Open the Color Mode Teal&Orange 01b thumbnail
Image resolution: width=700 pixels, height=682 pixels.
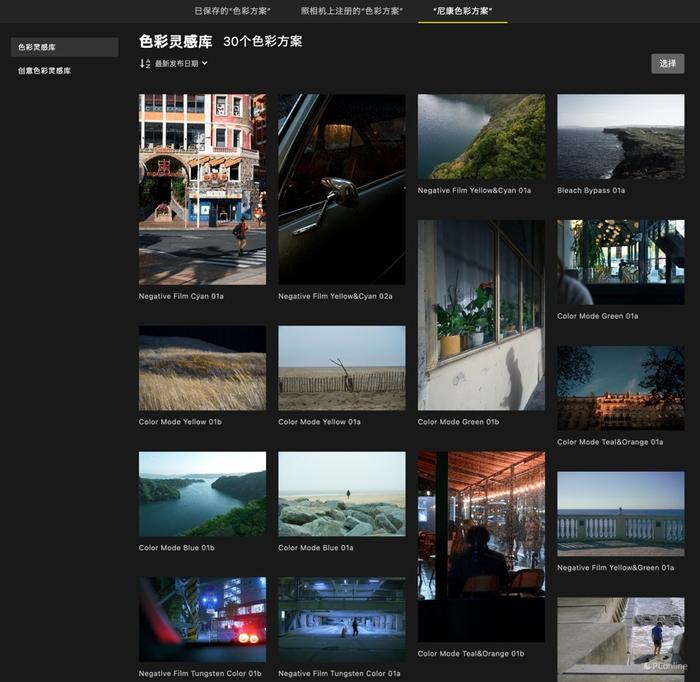(481, 547)
